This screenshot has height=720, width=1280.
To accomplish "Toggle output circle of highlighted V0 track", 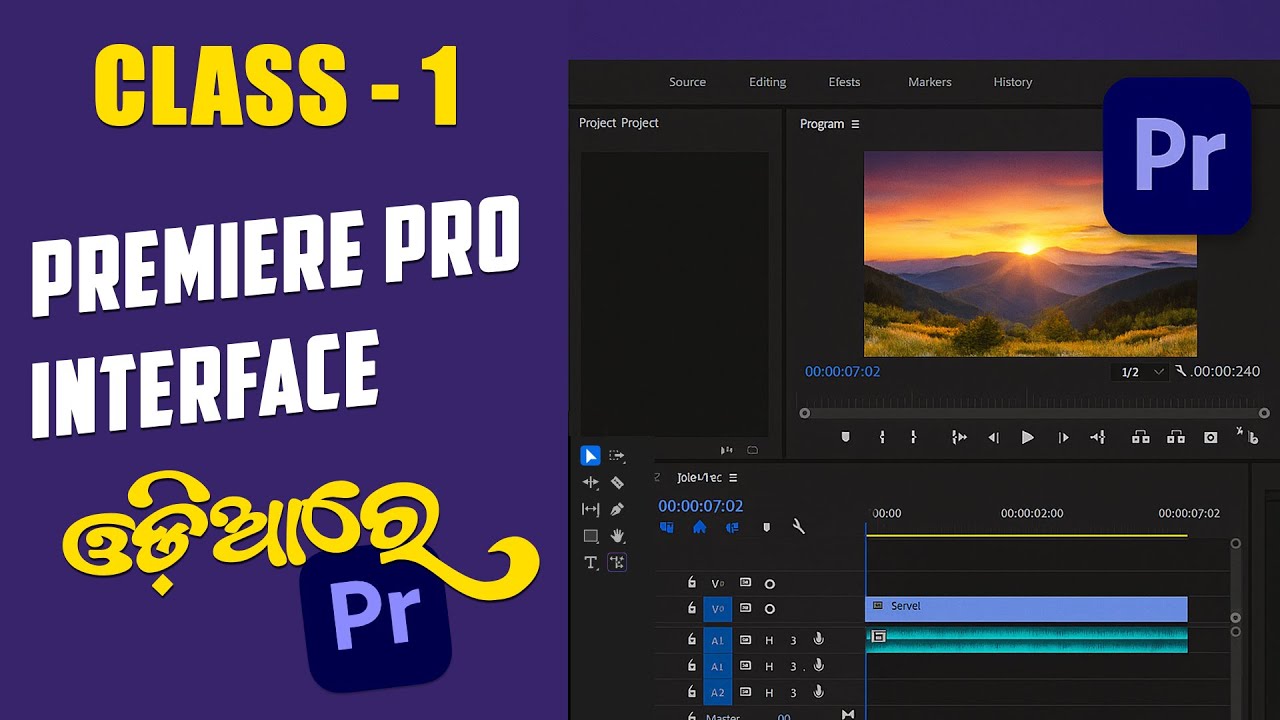I will (x=770, y=609).
